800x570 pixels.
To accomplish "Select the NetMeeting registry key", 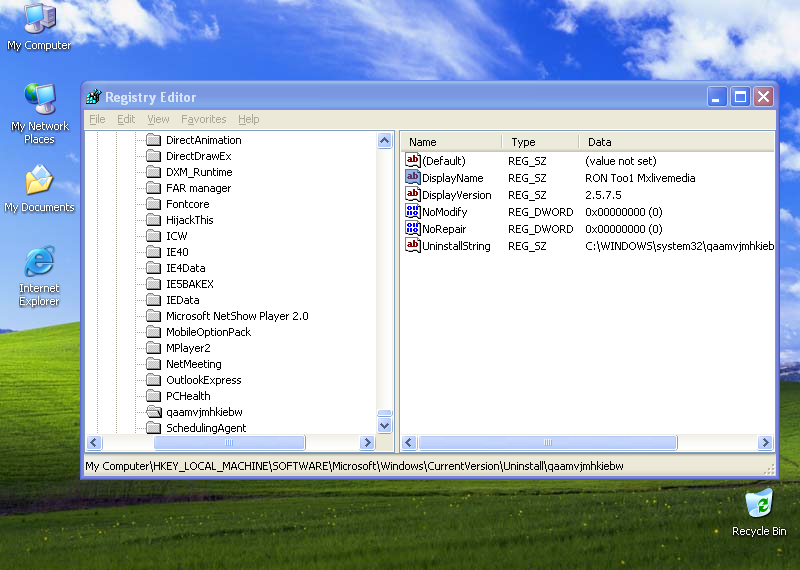I will [x=194, y=364].
